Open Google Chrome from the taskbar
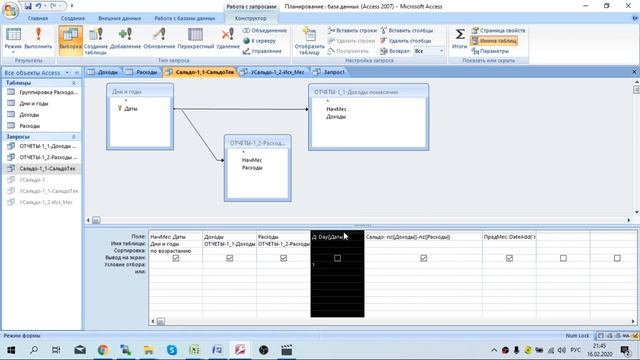 (x=103, y=350)
